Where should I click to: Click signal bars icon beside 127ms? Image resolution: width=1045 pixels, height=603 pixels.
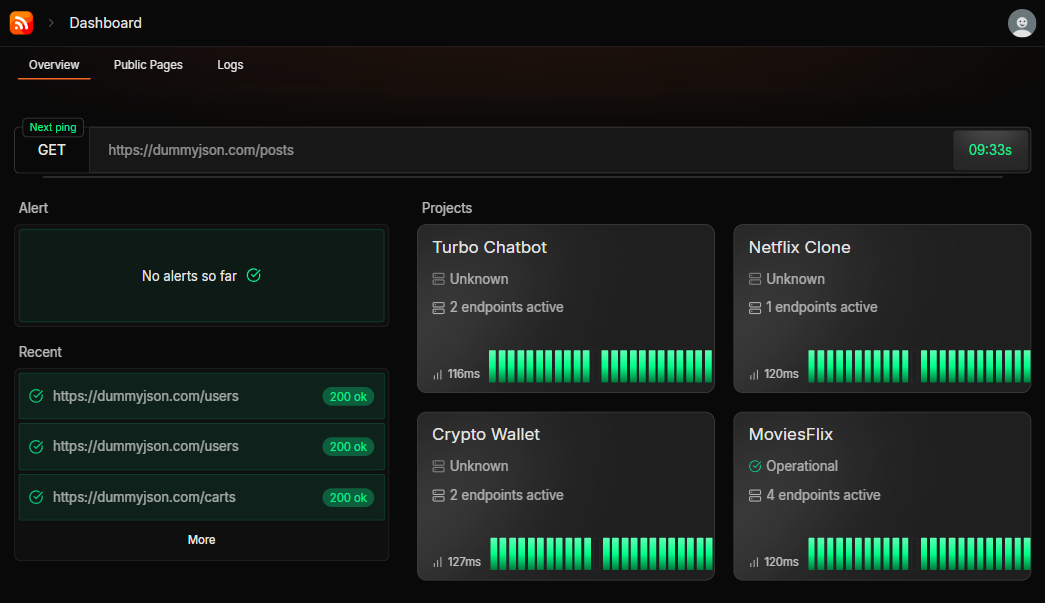pyautogui.click(x=438, y=562)
